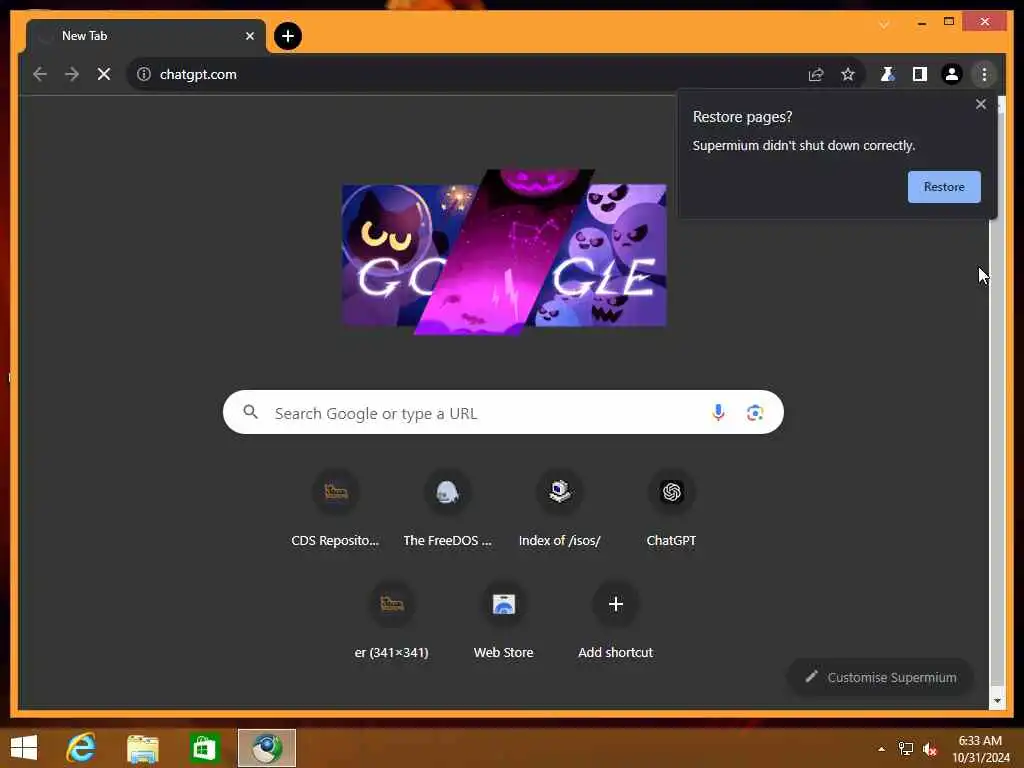The image size is (1024, 768).
Task: Show hidden tray icons arrow
Action: pyautogui.click(x=881, y=749)
